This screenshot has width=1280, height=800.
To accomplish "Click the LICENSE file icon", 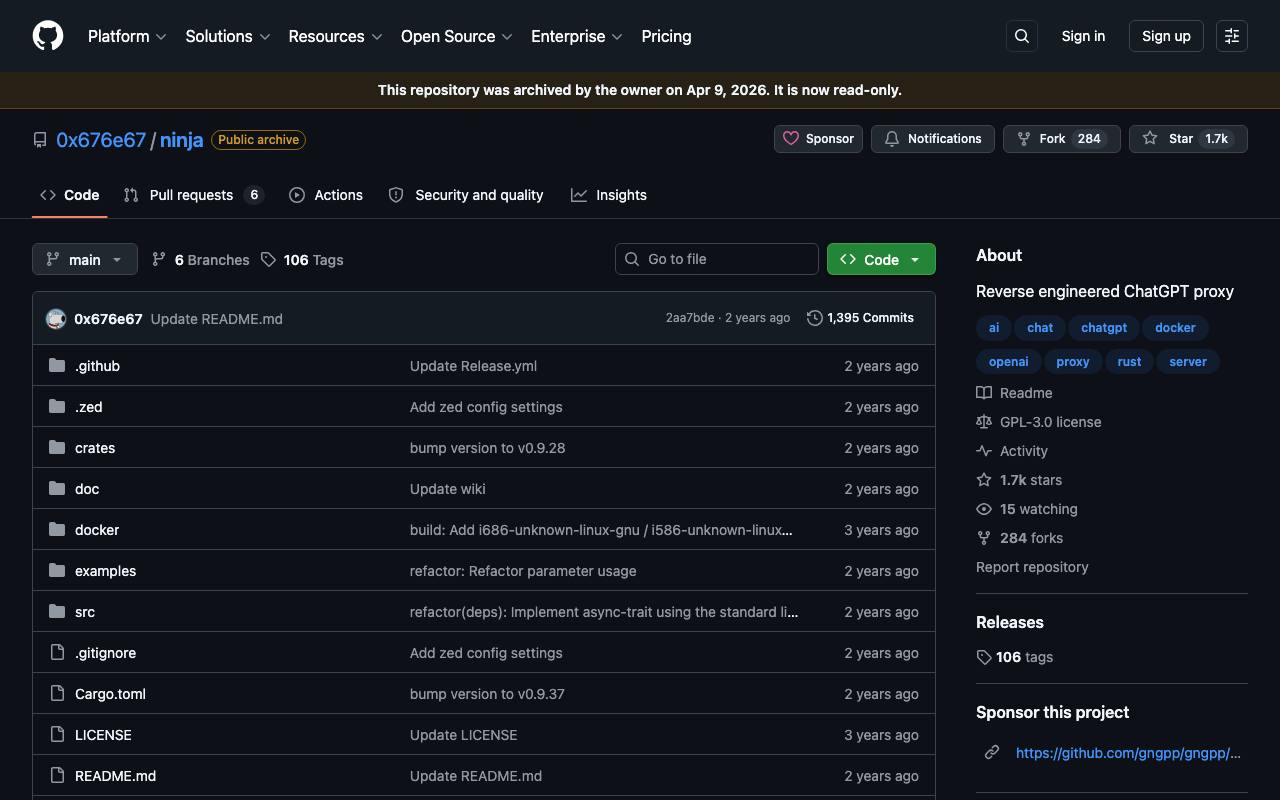I will (x=57, y=735).
